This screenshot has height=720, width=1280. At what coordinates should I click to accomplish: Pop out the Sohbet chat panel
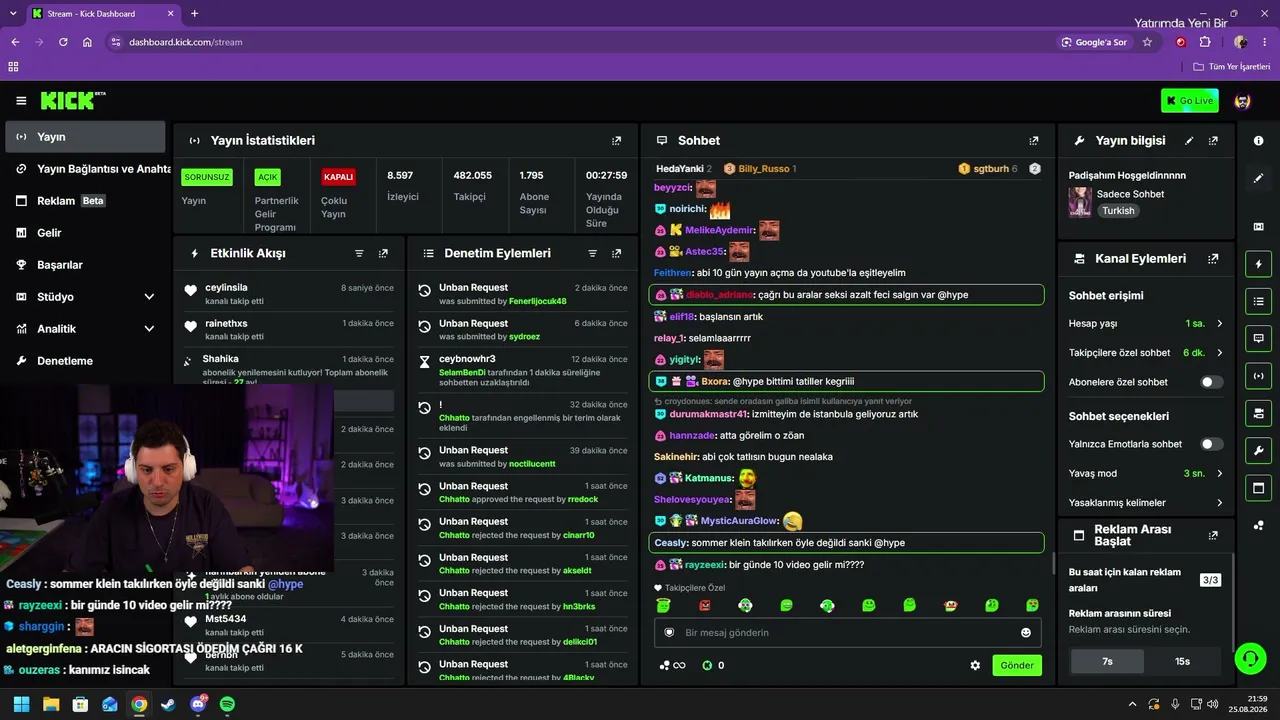click(1034, 141)
